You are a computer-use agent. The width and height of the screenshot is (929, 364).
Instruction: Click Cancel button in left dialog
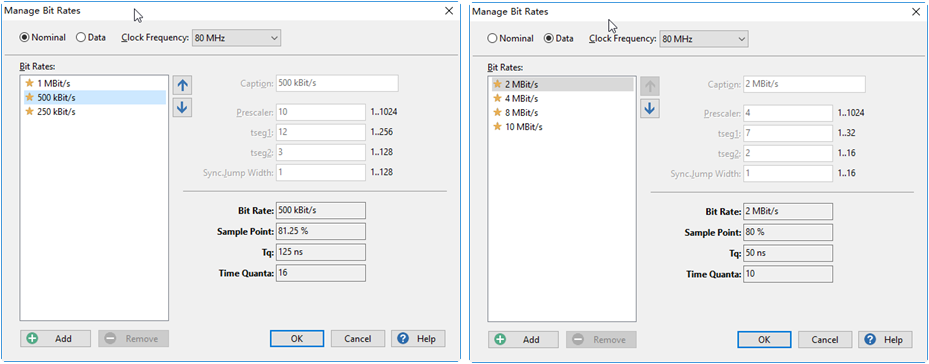358,339
